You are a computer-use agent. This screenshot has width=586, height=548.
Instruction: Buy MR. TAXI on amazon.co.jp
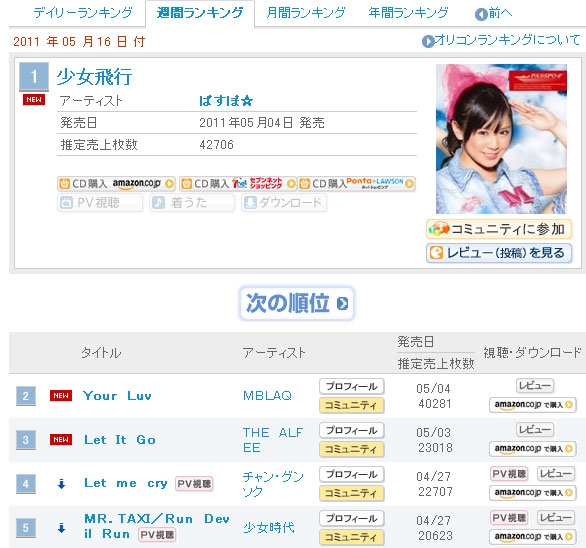pyautogui.click(x=533, y=536)
